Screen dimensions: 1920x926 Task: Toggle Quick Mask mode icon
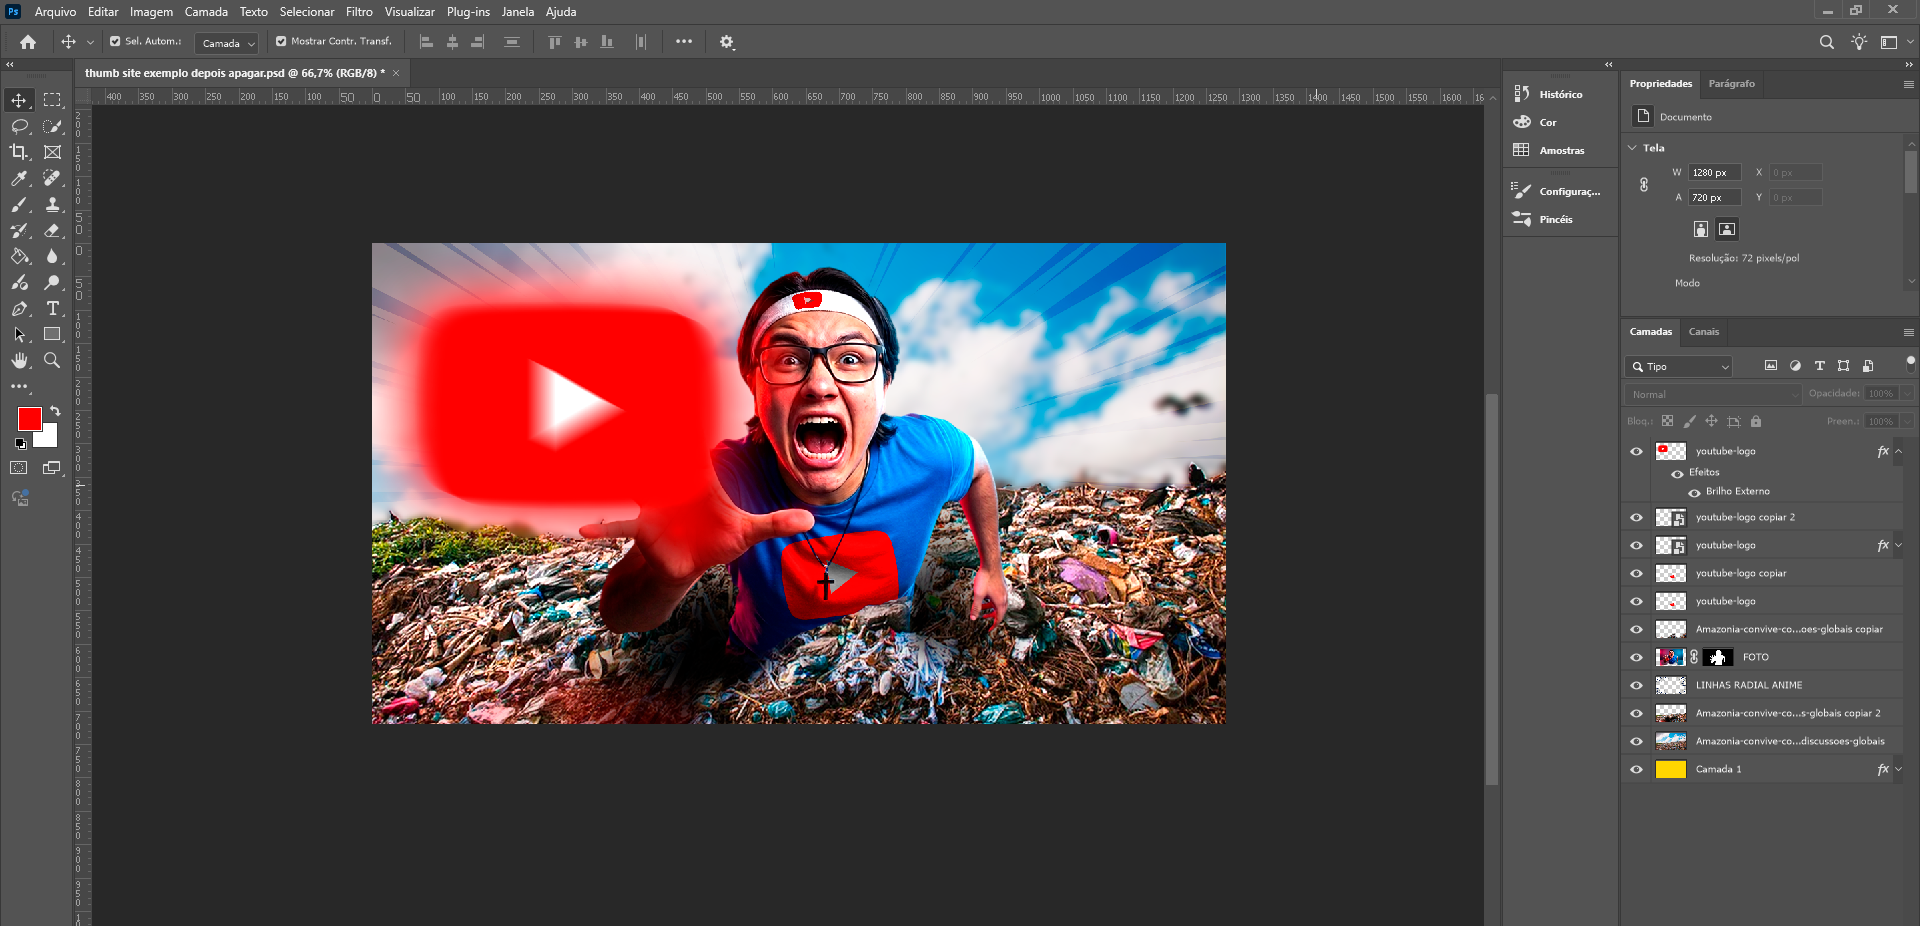[x=19, y=467]
